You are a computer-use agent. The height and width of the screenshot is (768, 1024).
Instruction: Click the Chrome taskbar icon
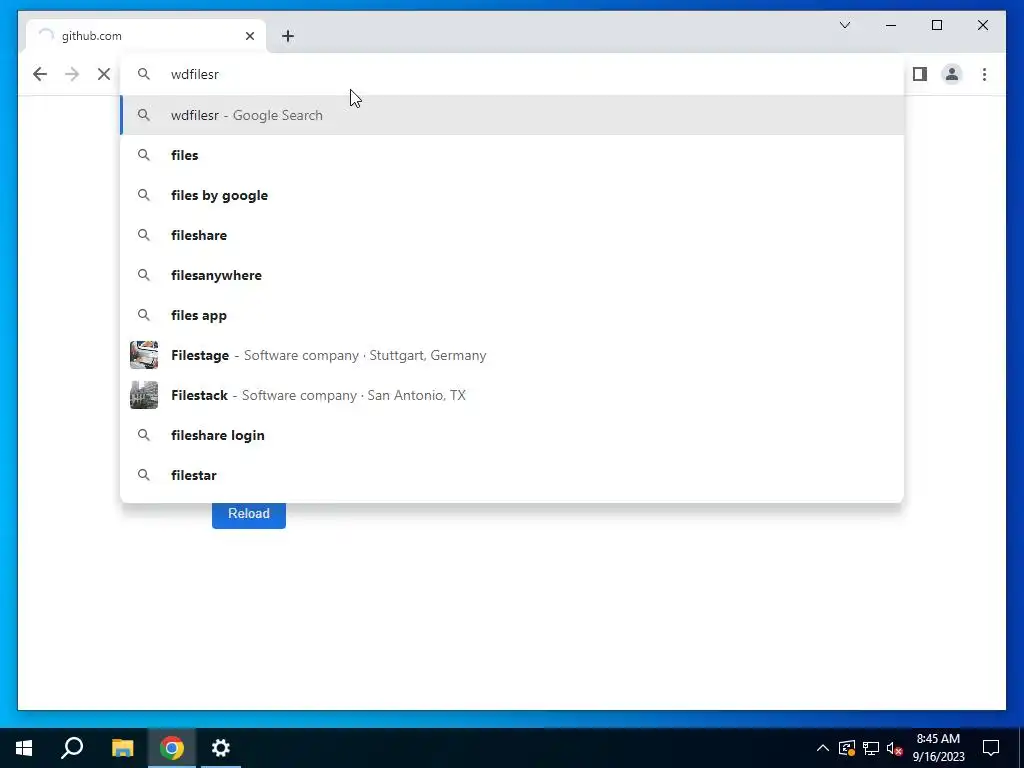click(x=172, y=748)
